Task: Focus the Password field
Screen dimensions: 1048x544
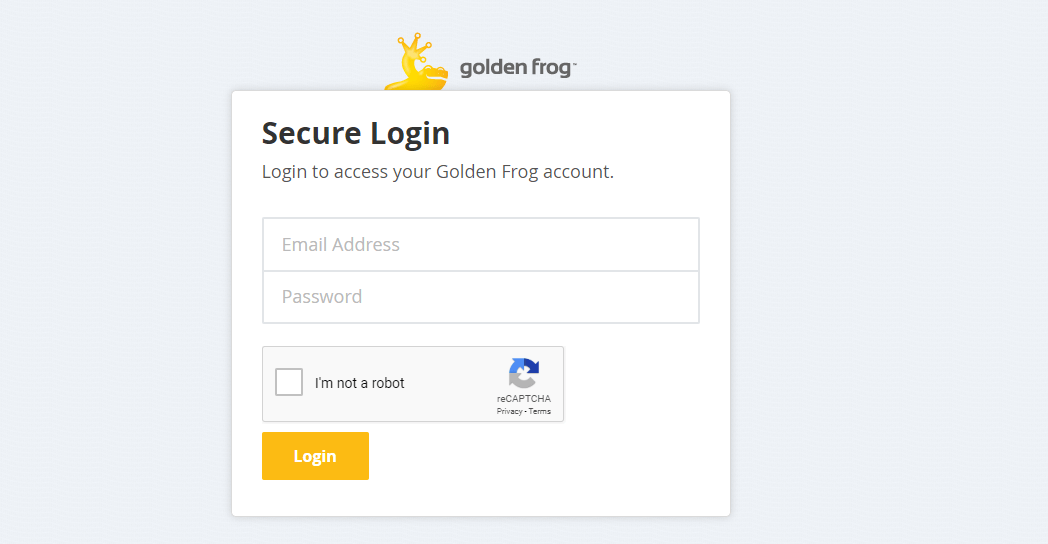Action: click(x=480, y=297)
